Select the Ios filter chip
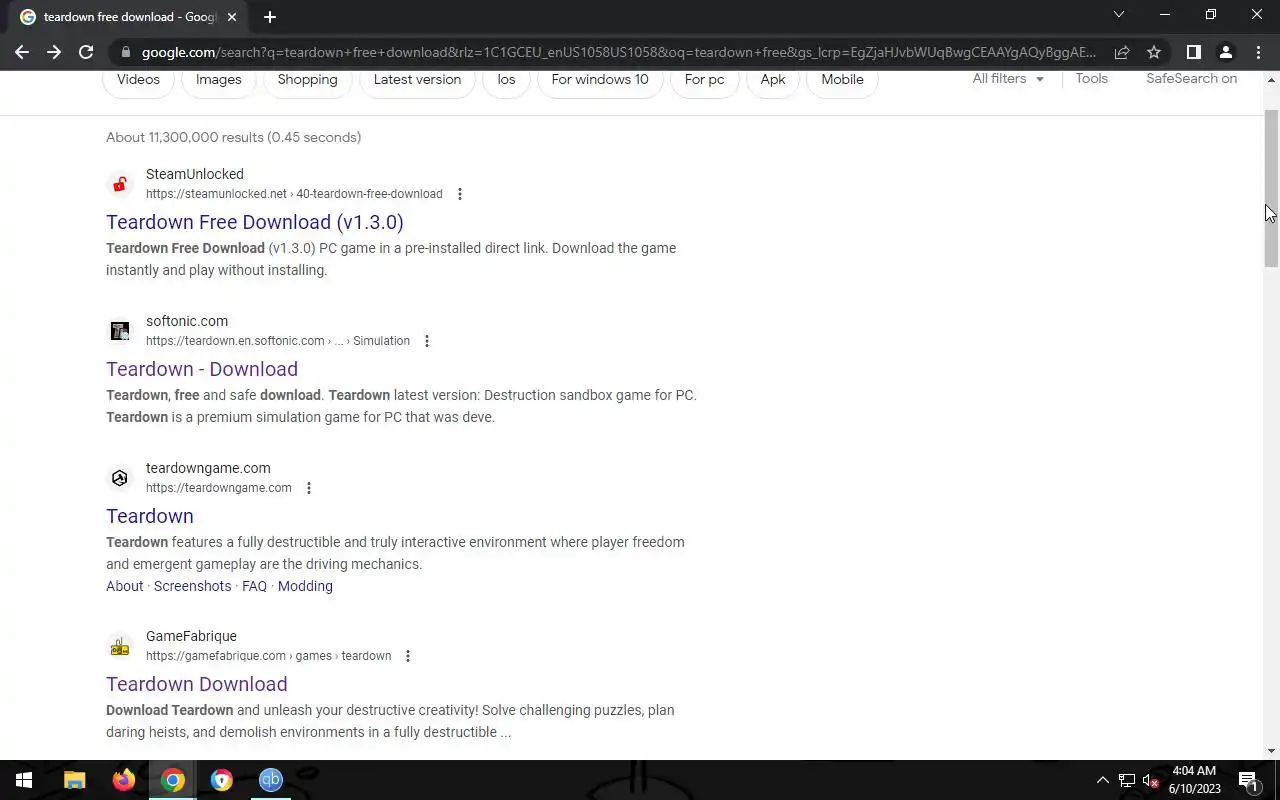1280x800 pixels. 507,80
